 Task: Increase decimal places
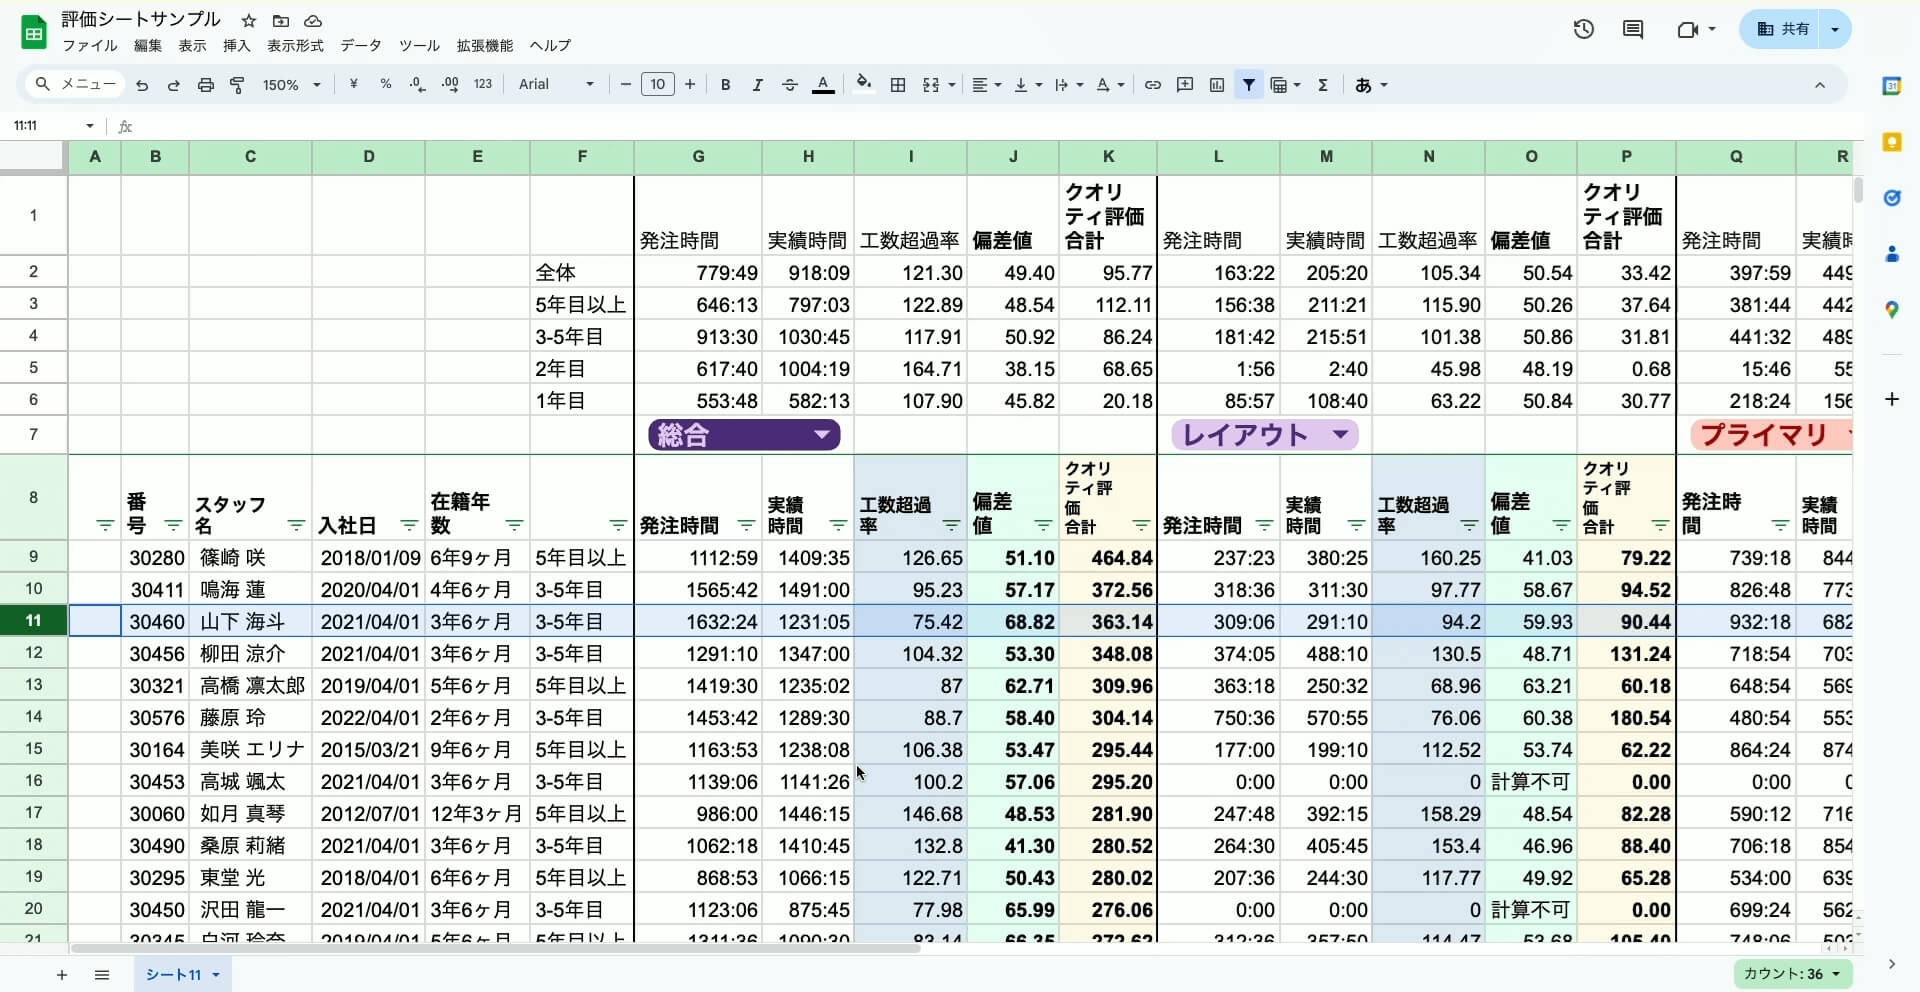coord(450,85)
